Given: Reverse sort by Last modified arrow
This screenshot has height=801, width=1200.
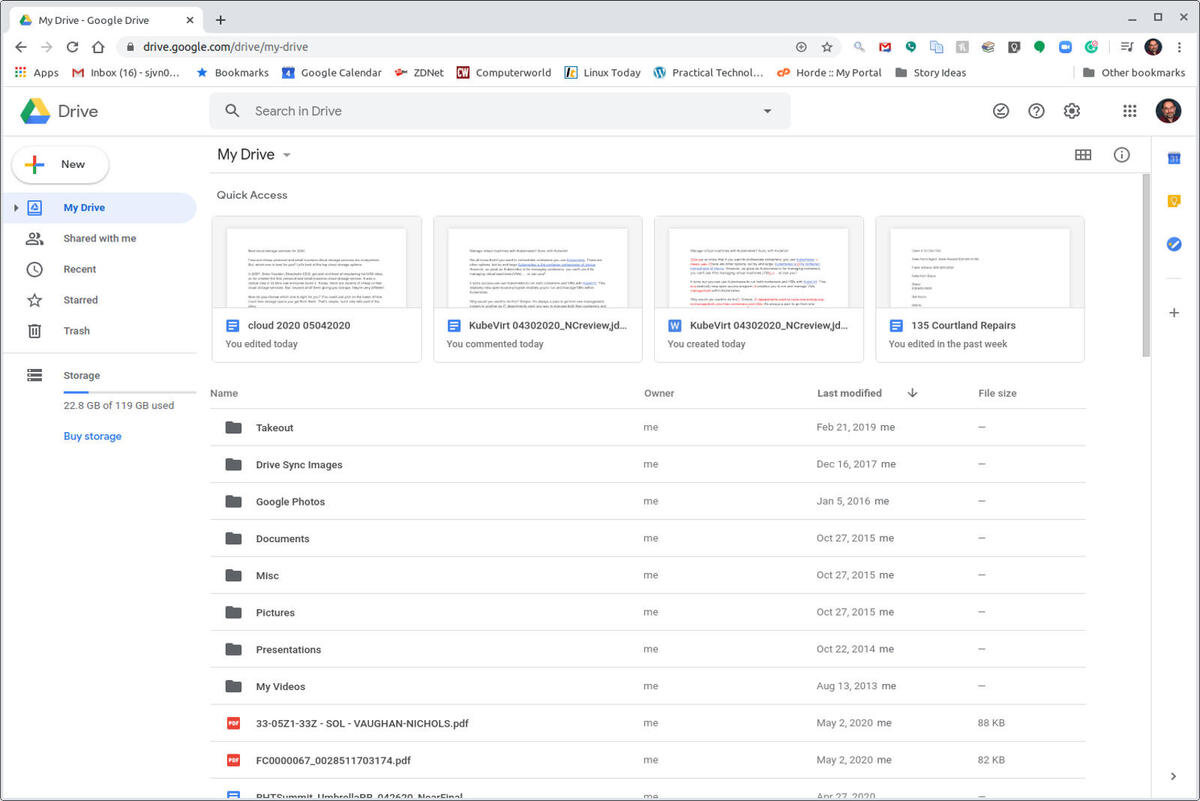Looking at the screenshot, I should pyautogui.click(x=912, y=393).
